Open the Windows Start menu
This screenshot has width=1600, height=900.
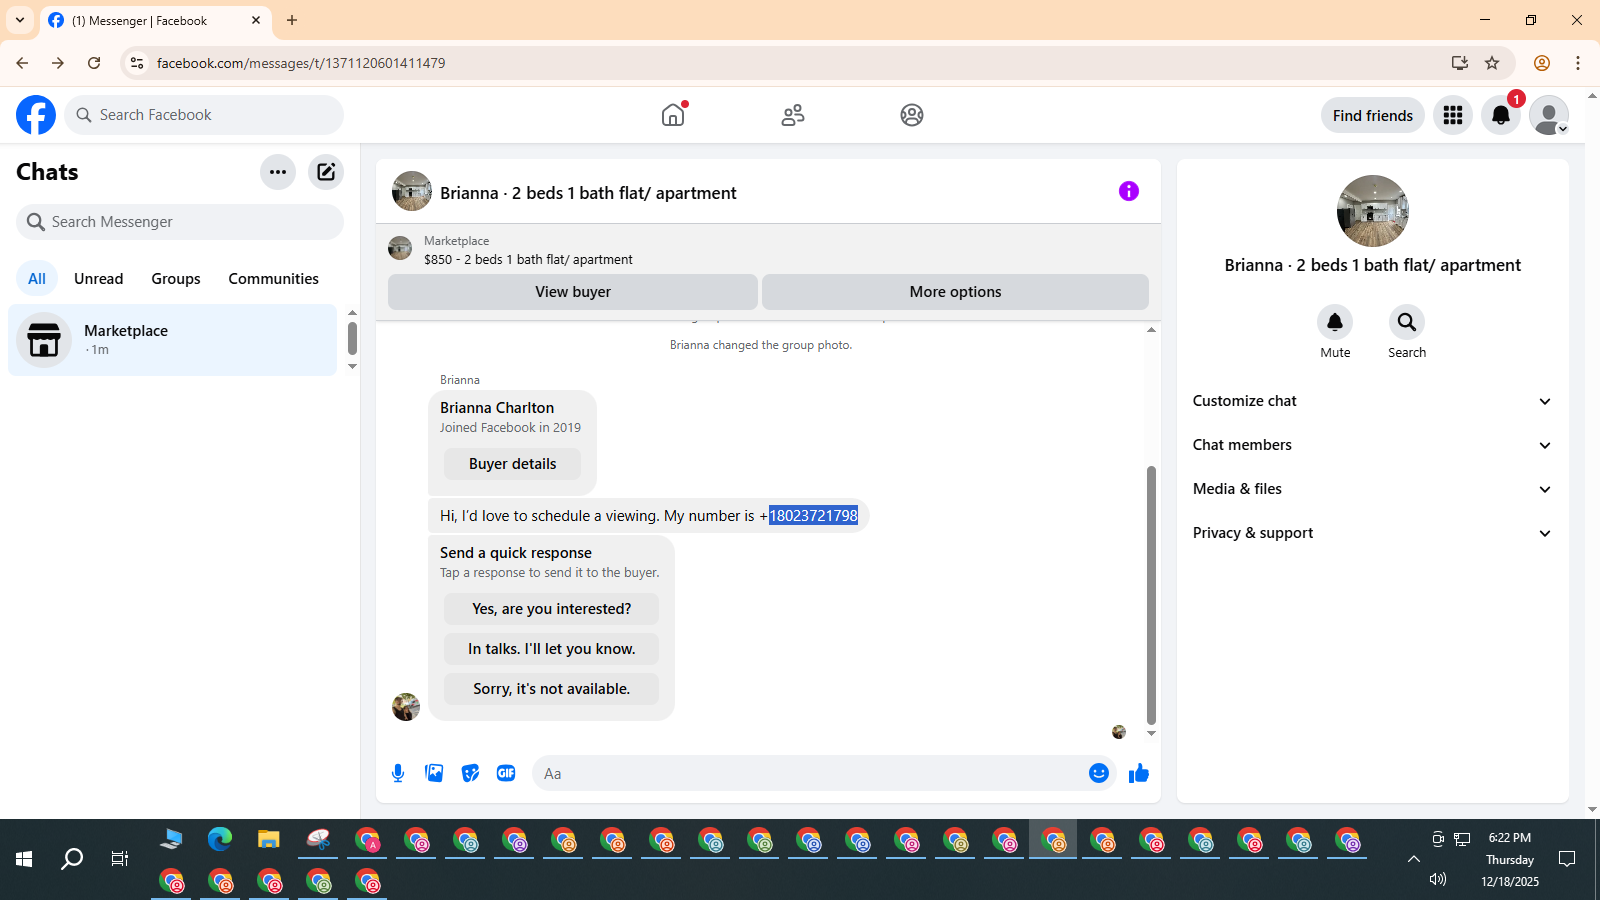[x=24, y=859]
